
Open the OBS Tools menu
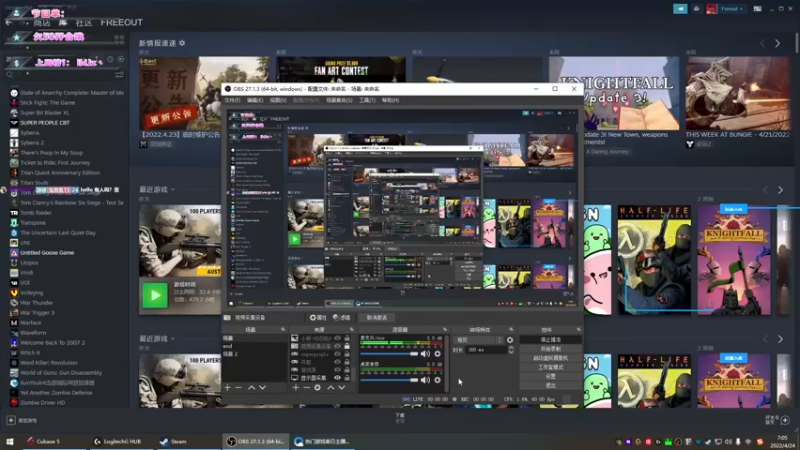tap(367, 101)
